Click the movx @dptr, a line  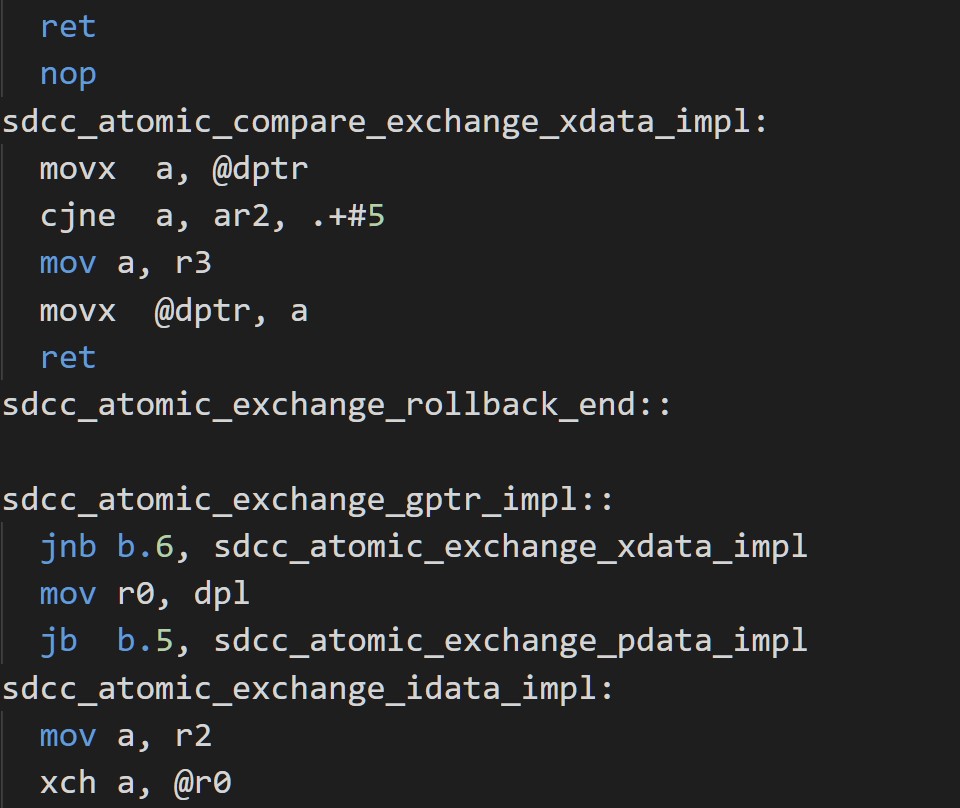[174, 311]
